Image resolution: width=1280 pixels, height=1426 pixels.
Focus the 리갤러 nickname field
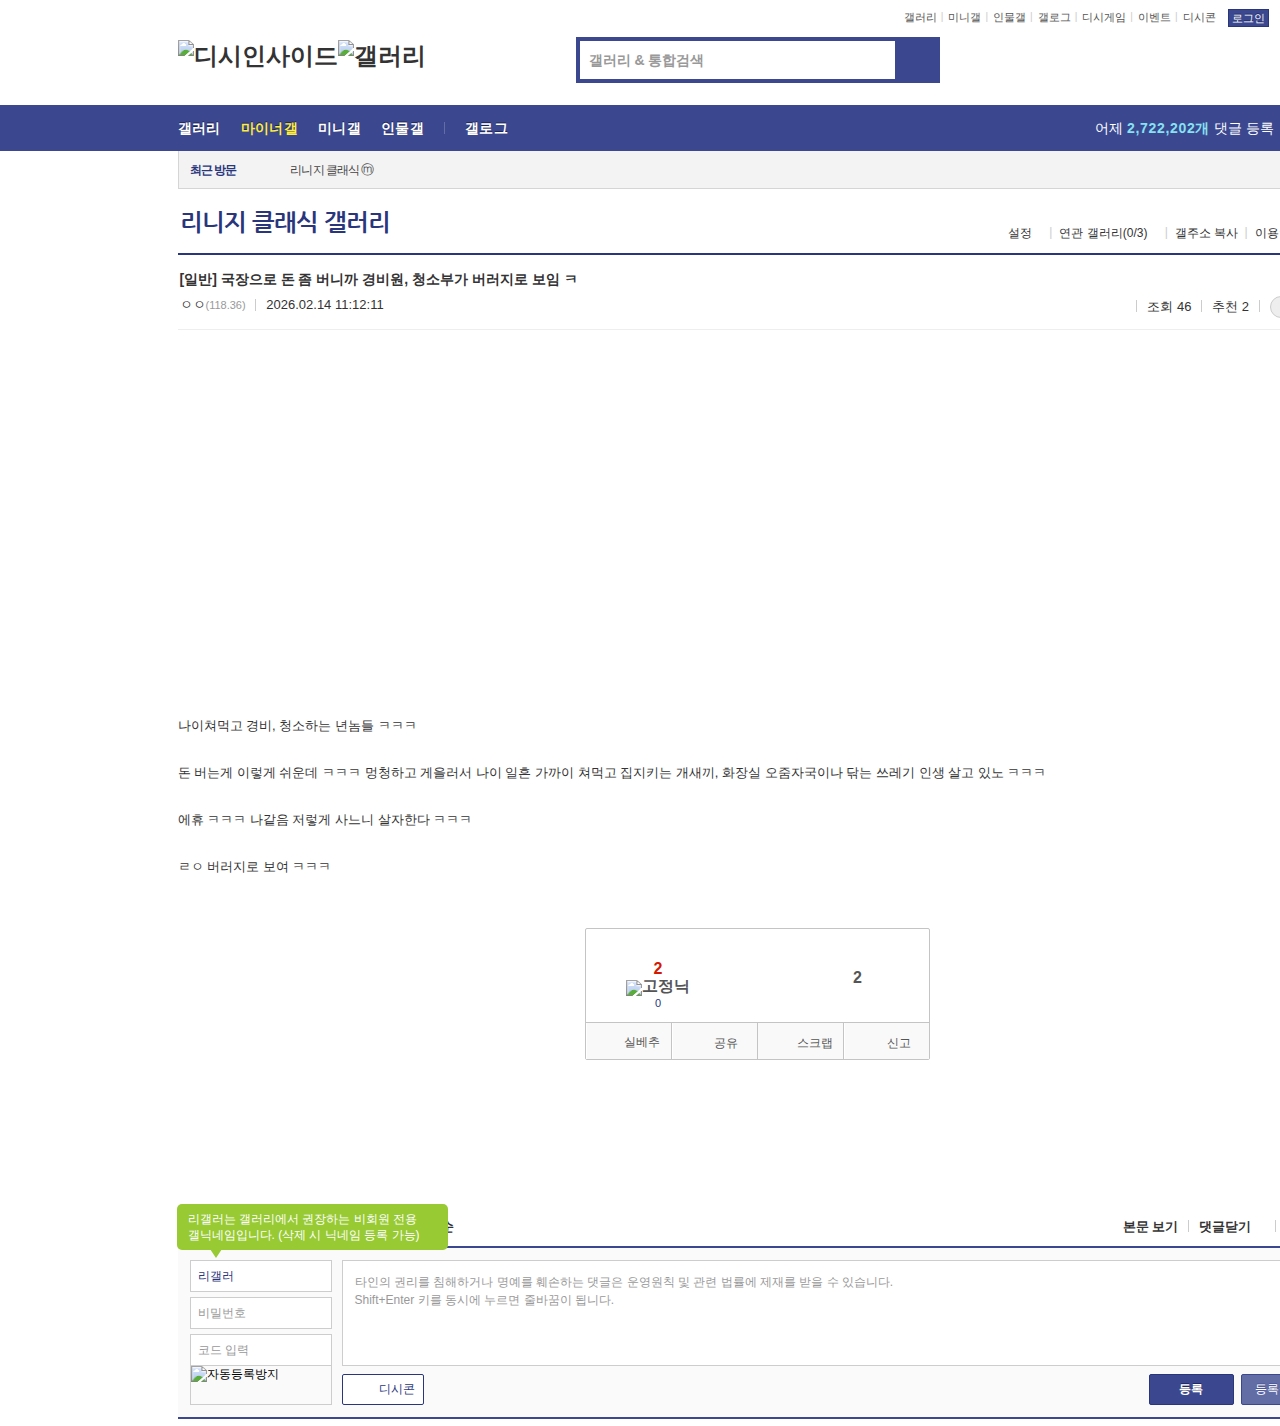[260, 1276]
